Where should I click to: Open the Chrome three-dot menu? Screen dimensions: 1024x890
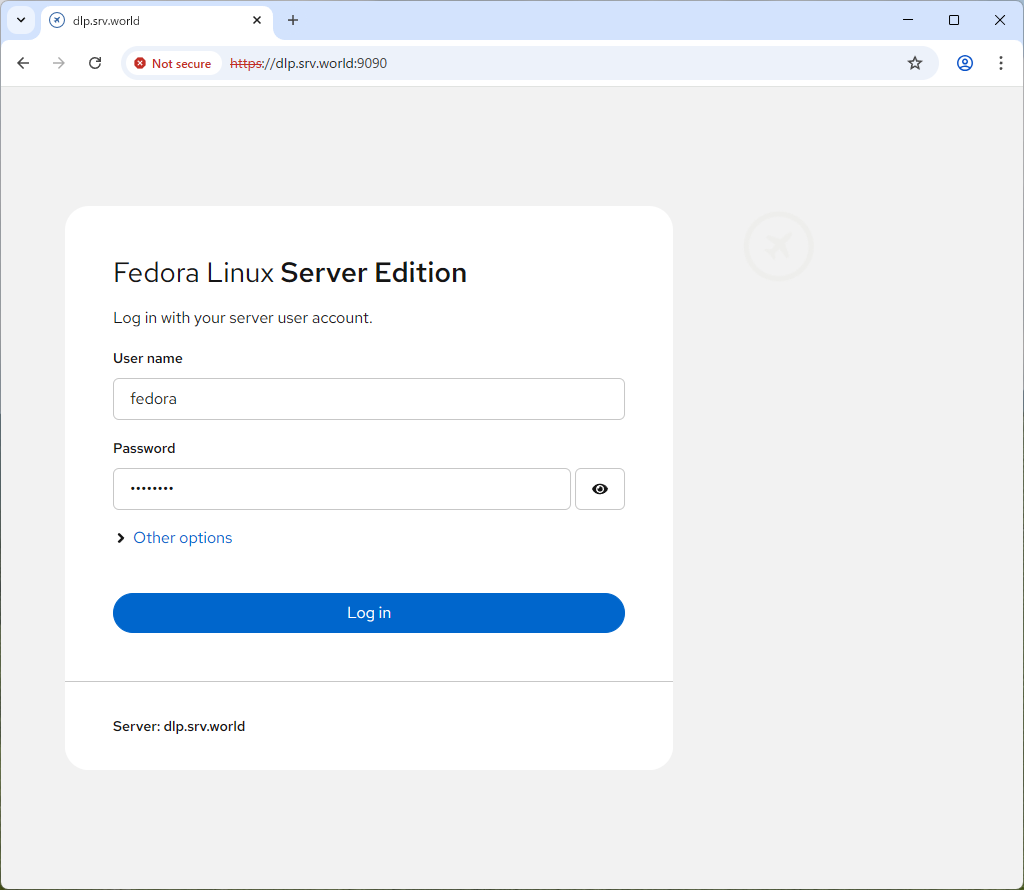(1000, 63)
